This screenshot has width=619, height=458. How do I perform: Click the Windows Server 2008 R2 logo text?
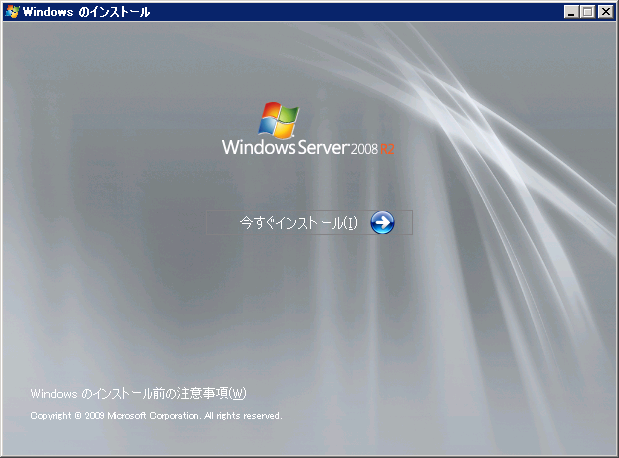click(x=308, y=147)
